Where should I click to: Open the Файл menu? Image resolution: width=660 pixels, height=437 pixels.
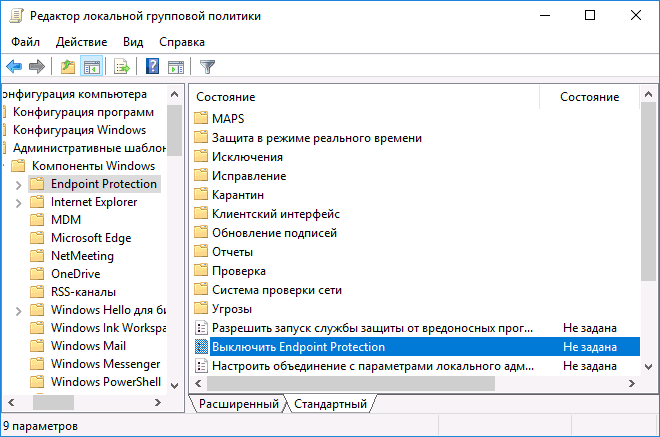pyautogui.click(x=25, y=42)
